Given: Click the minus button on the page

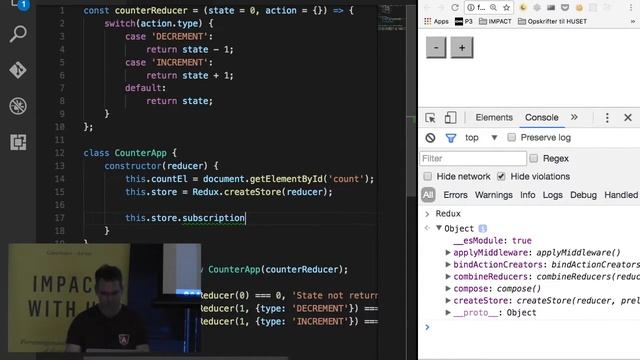Looking at the screenshot, I should coord(436,47).
